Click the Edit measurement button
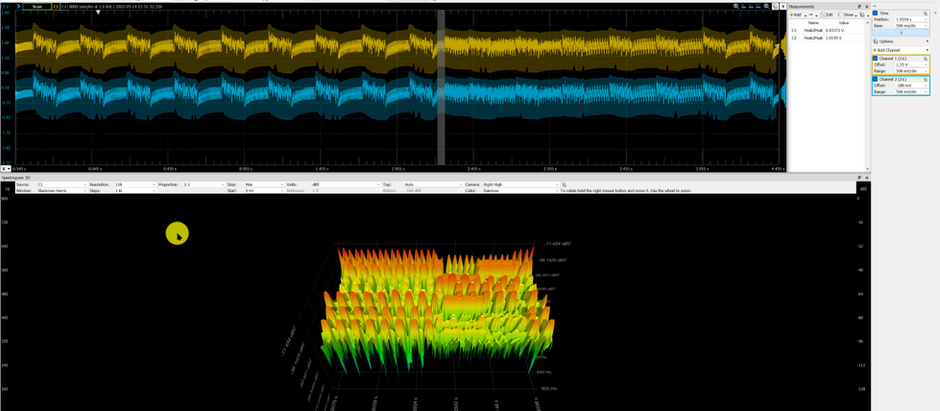 827,14
